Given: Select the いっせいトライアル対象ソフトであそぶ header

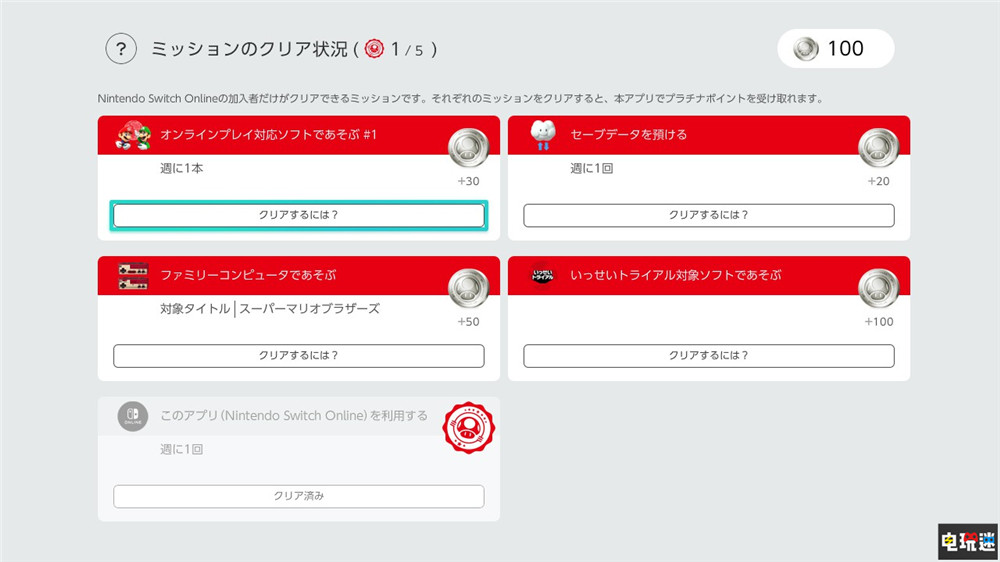Looking at the screenshot, I should tap(675, 275).
